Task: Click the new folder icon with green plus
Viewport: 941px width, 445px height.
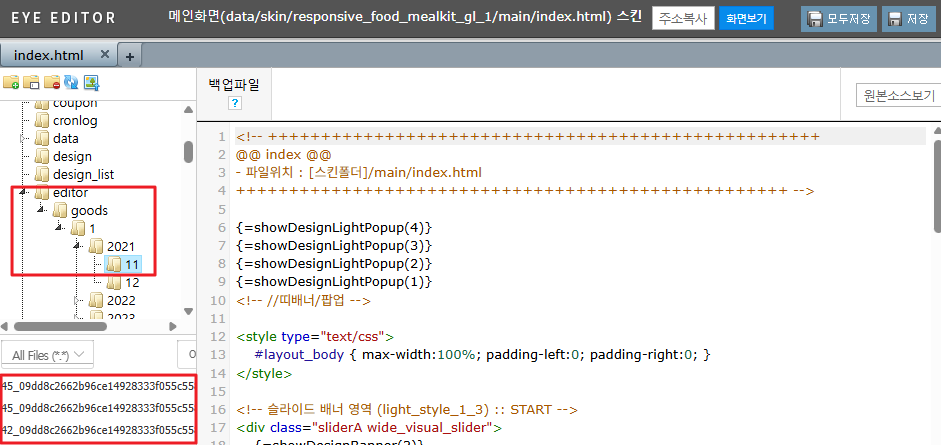Action: (11, 82)
